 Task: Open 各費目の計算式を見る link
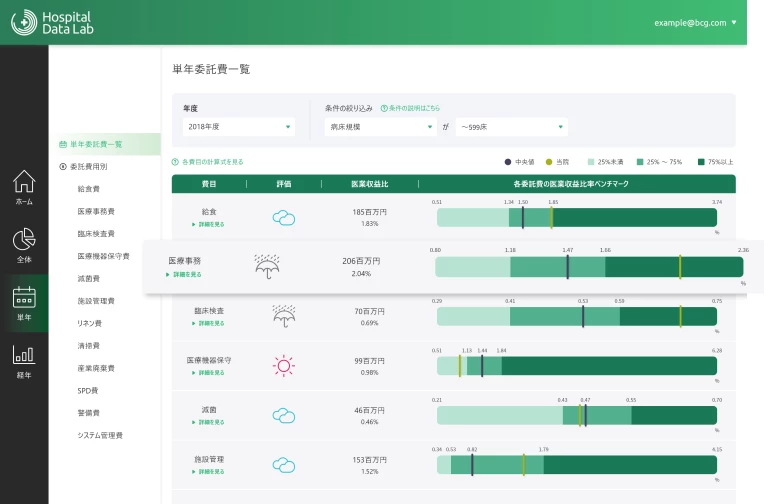pos(210,161)
